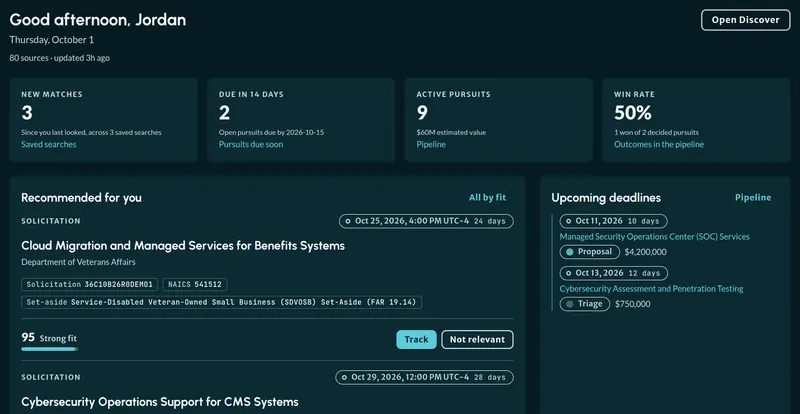This screenshot has width=800, height=414.
Task: Click the 80 sources updated 3h ago text
Action: (60, 58)
